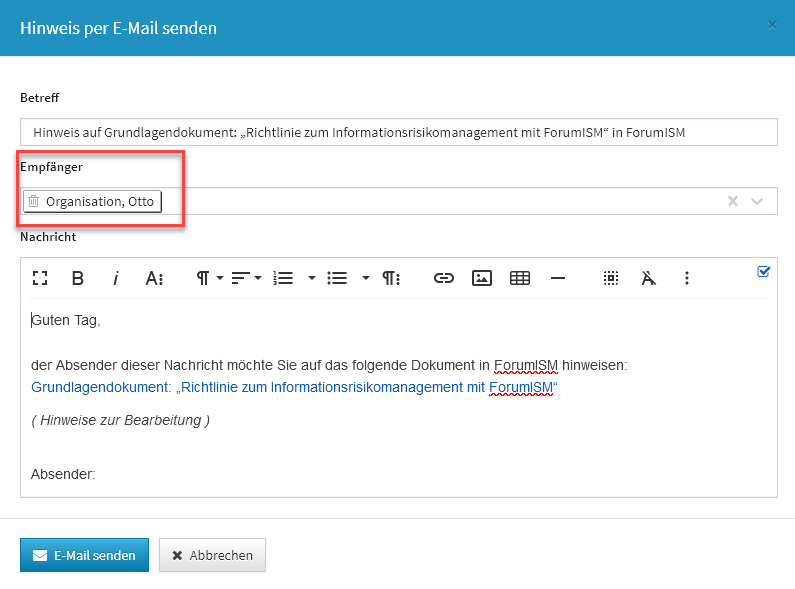Image resolution: width=795 pixels, height=589 pixels.
Task: Click the Abbrechen button
Action: [x=212, y=555]
